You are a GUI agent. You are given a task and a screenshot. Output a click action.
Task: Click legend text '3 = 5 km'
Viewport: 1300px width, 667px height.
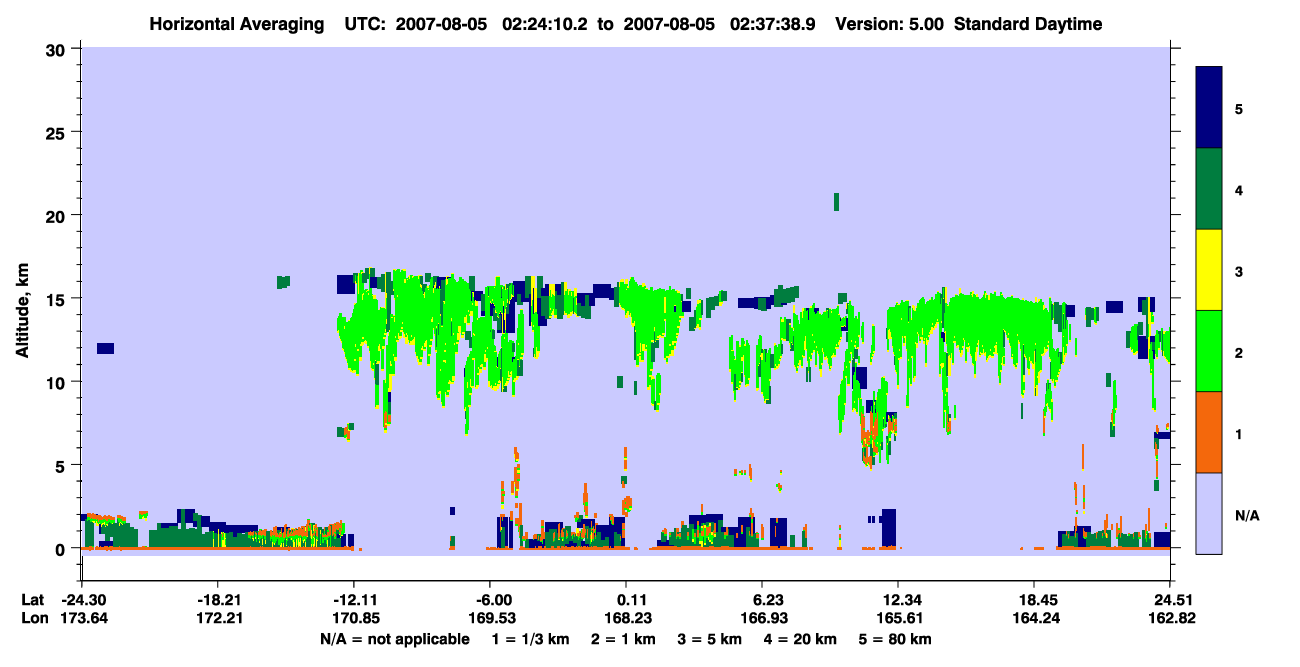click(711, 639)
